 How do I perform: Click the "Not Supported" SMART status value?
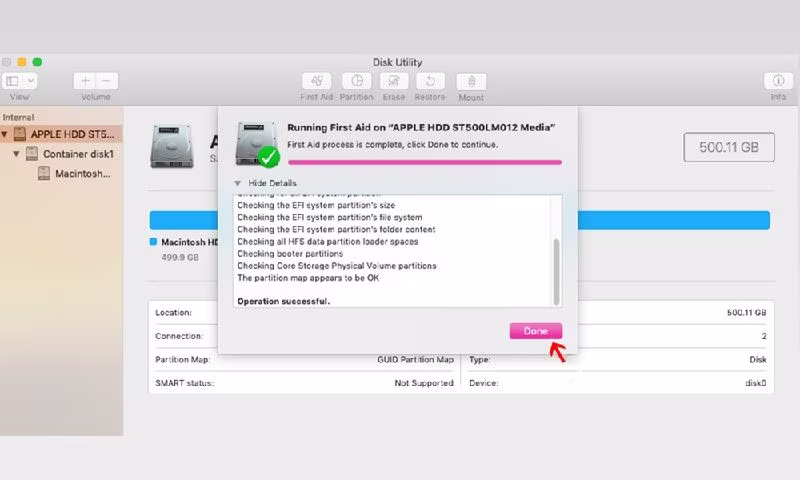(424, 383)
